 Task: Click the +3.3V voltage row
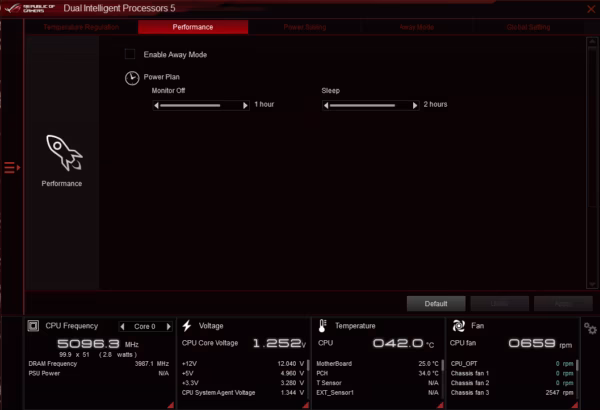click(x=243, y=383)
